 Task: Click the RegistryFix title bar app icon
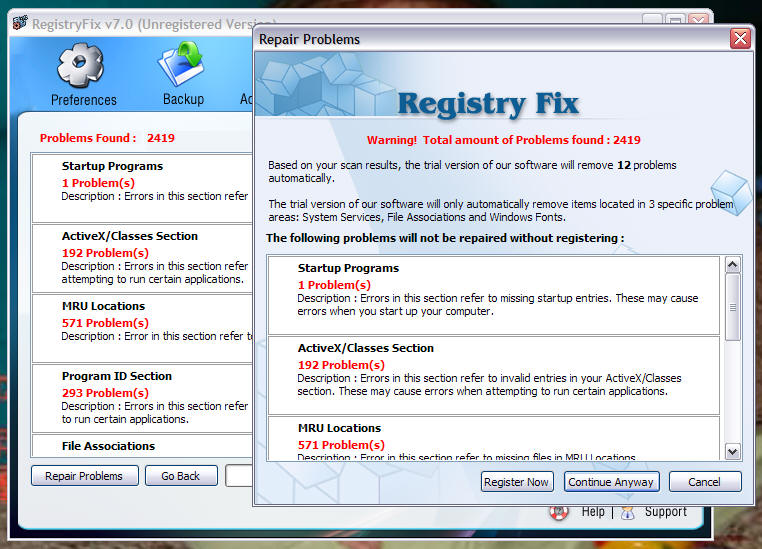coord(20,22)
